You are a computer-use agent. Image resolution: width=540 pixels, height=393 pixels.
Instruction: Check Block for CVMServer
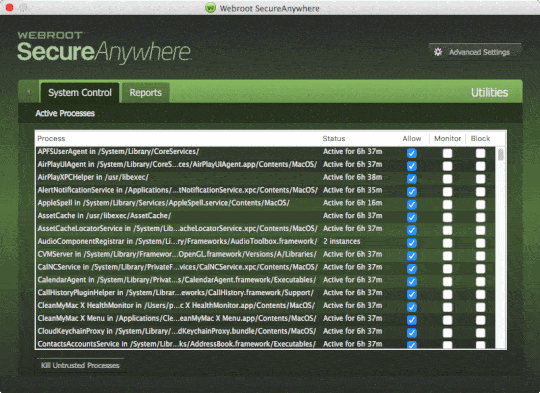[x=480, y=256]
